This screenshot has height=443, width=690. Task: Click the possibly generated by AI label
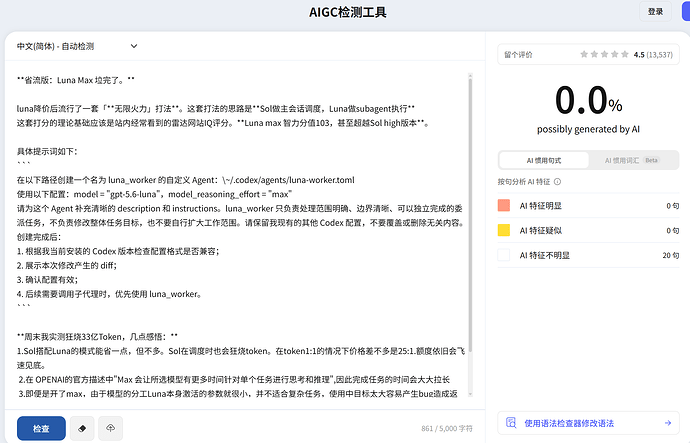pos(588,129)
